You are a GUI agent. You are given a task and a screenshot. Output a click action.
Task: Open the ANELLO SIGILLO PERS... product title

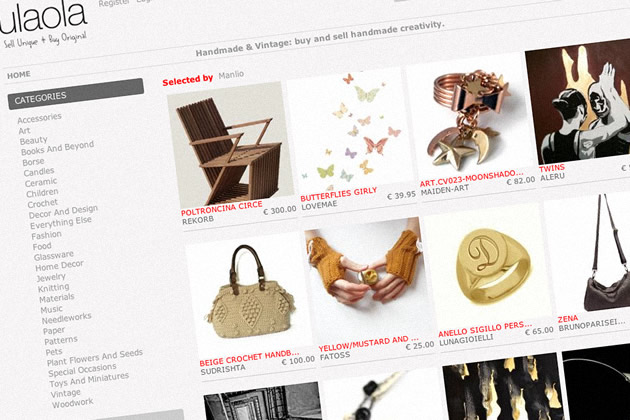pyautogui.click(x=485, y=329)
